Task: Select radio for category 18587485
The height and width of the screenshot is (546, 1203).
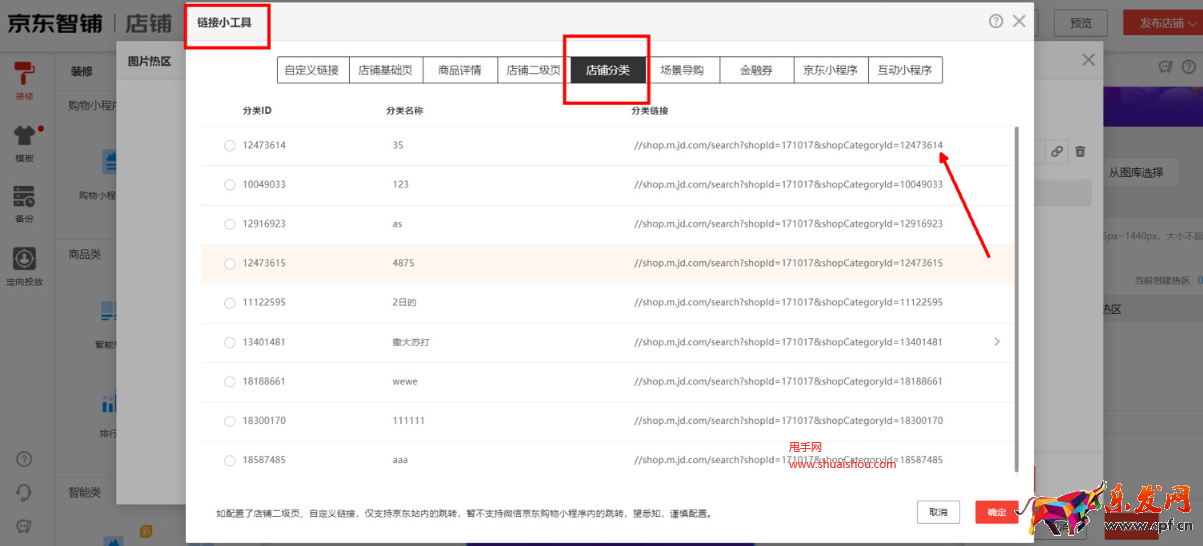Action: 229,460
